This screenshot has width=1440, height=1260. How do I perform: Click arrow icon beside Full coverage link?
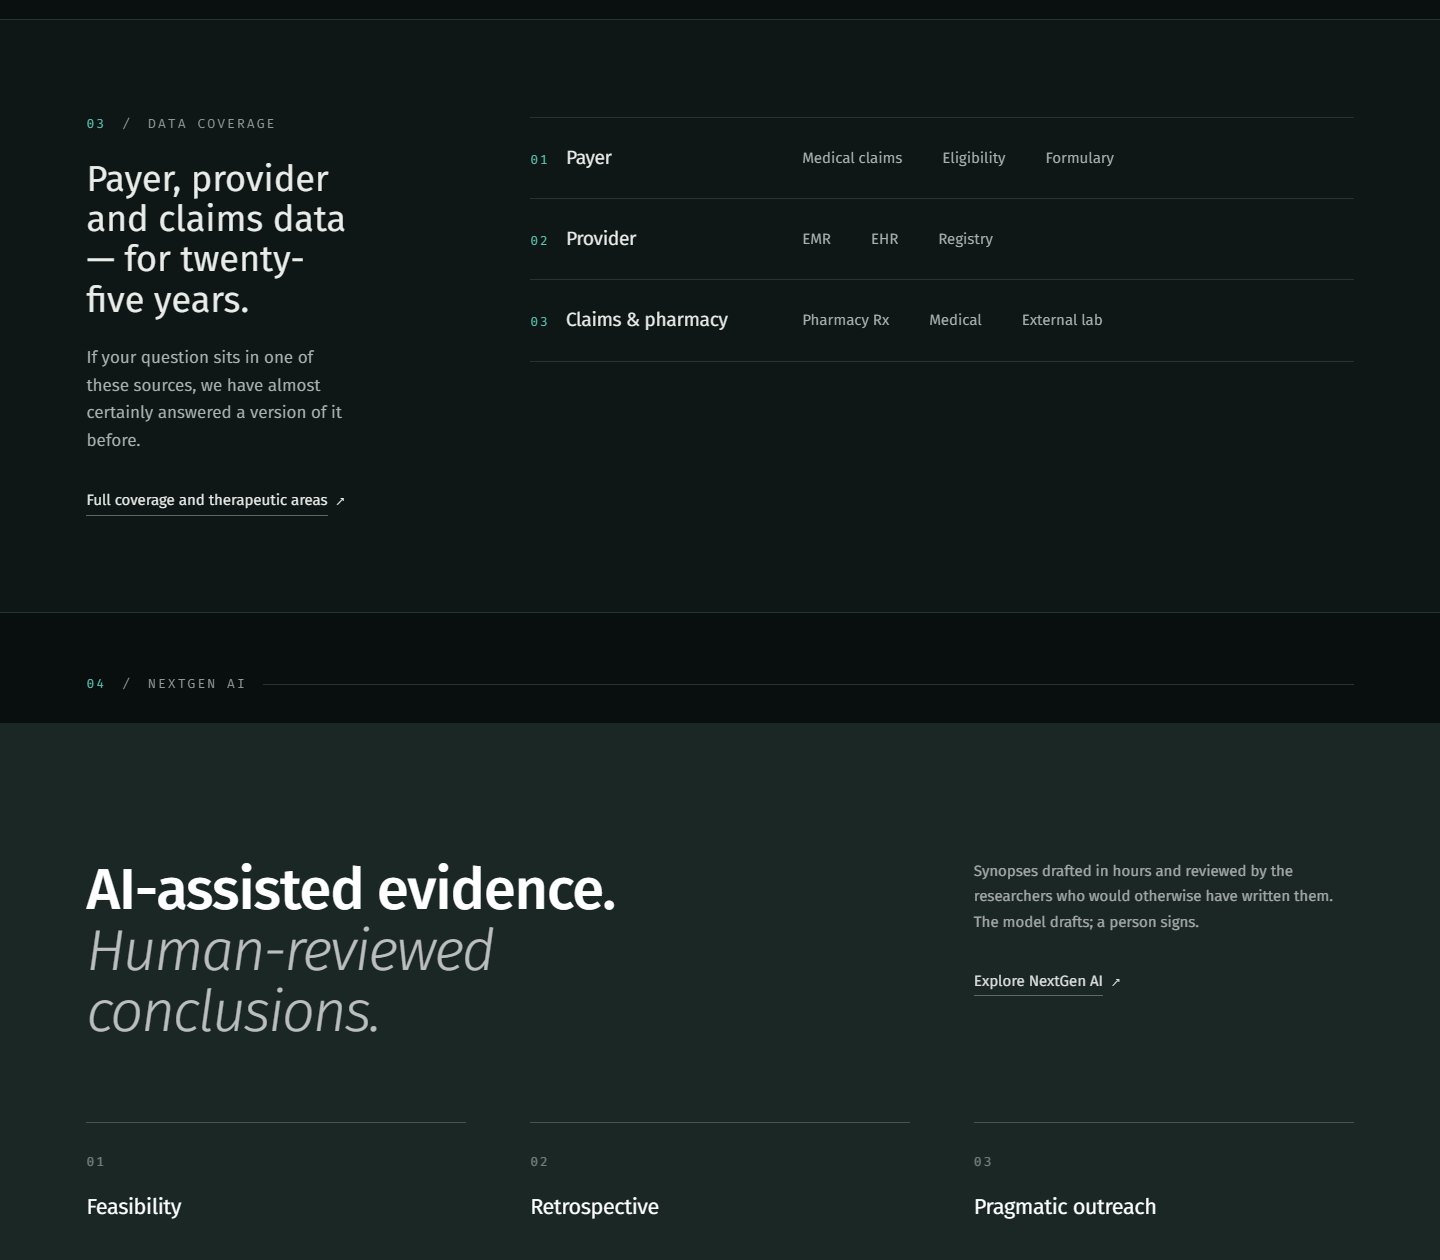(x=340, y=501)
